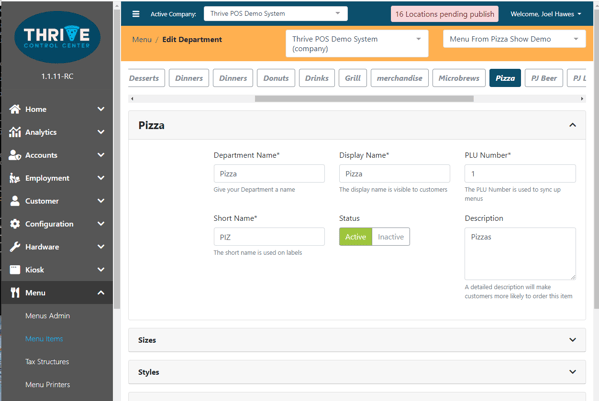Open the Menu Items sidebar link
Screen dimensions: 599x401
44,339
